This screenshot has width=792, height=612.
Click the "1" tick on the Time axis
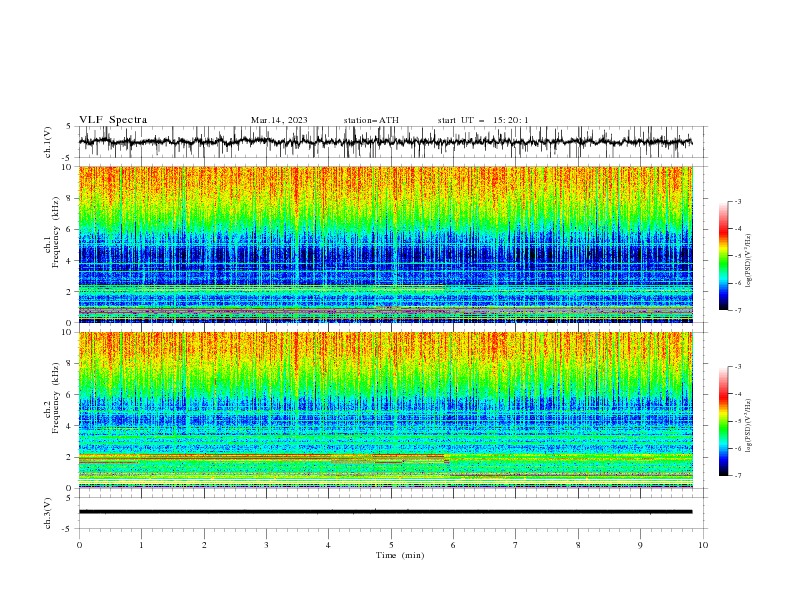coord(141,545)
